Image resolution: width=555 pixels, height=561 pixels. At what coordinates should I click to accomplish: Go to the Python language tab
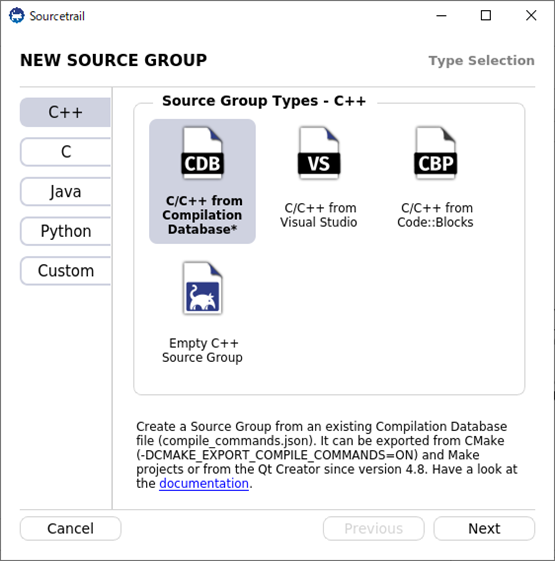pos(65,231)
